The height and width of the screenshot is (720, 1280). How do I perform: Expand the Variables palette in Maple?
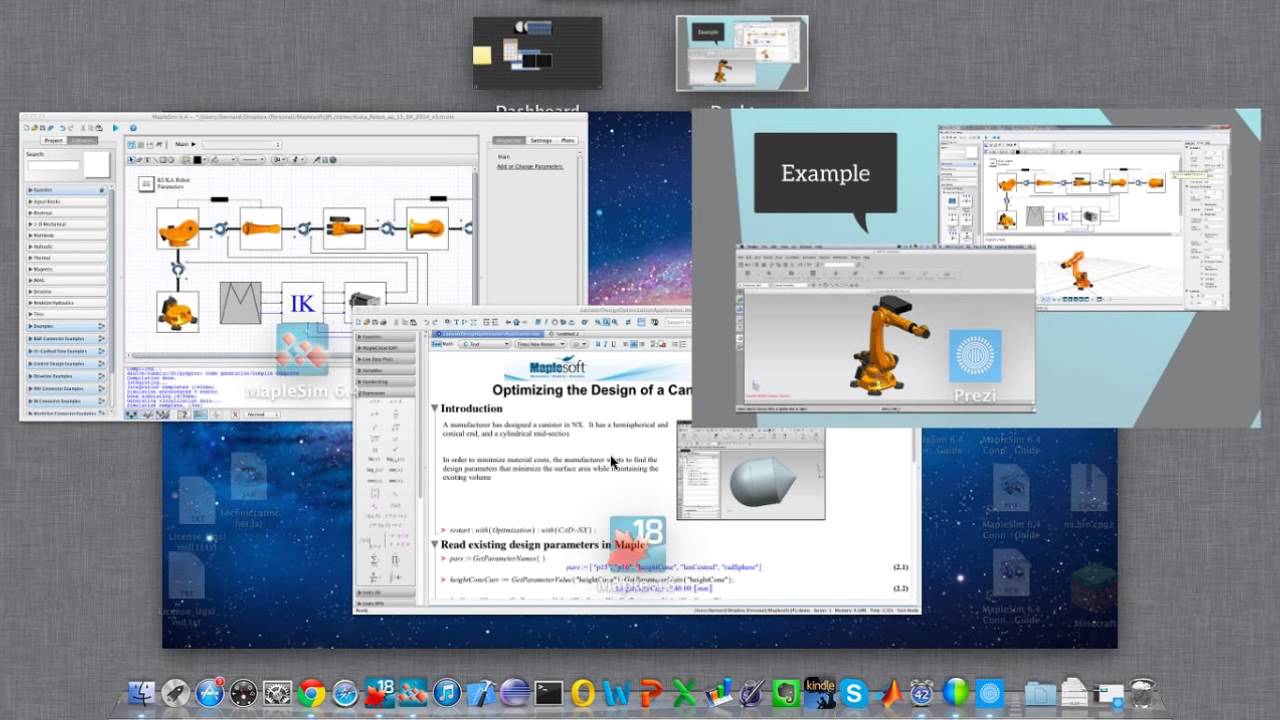[385, 370]
